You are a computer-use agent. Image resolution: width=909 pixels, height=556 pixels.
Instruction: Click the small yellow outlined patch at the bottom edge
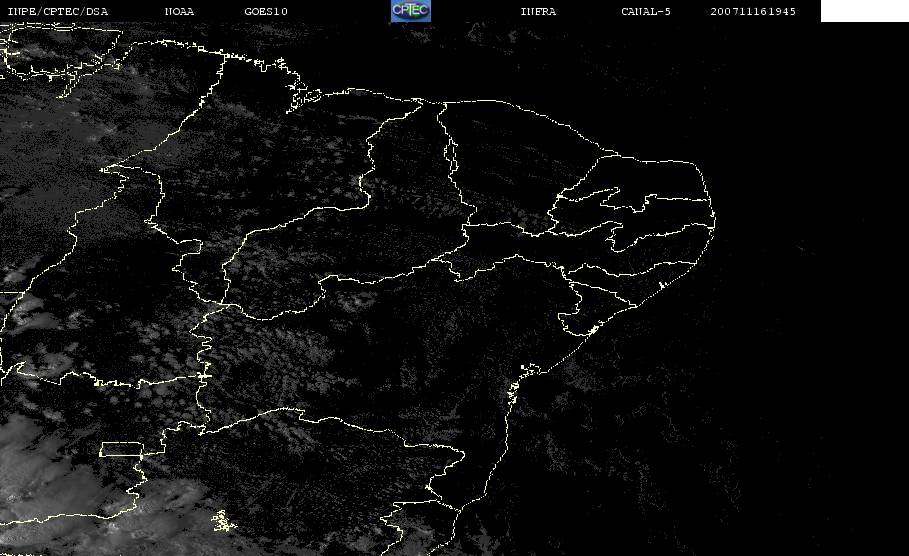click(x=221, y=520)
